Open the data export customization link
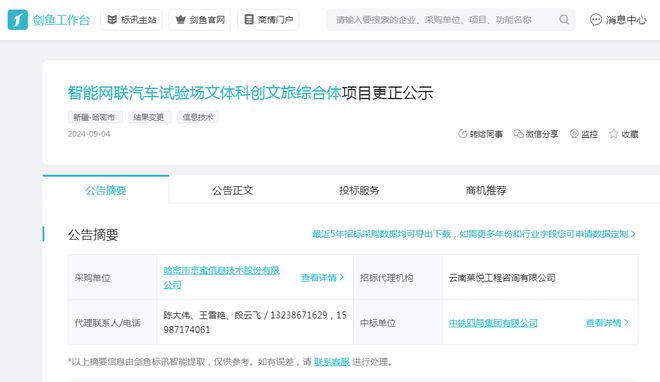 [474, 234]
